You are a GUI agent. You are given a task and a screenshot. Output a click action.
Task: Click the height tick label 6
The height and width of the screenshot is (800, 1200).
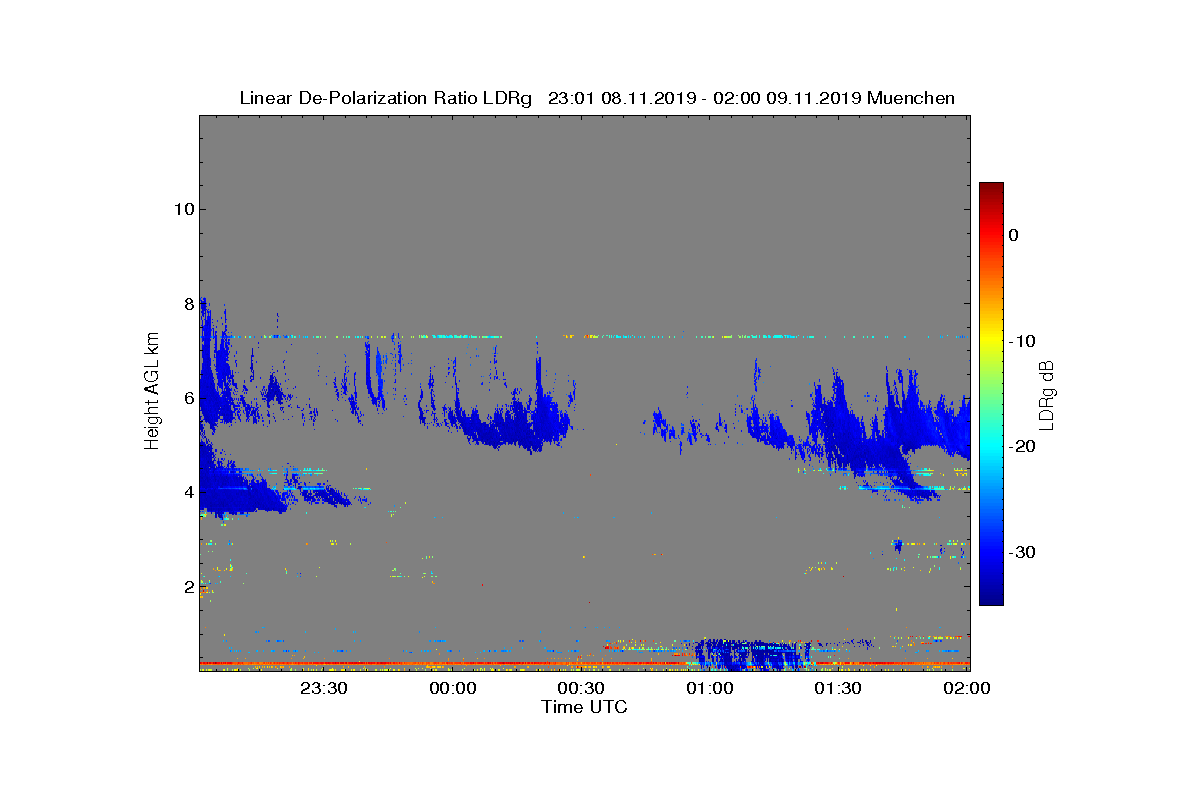point(187,398)
